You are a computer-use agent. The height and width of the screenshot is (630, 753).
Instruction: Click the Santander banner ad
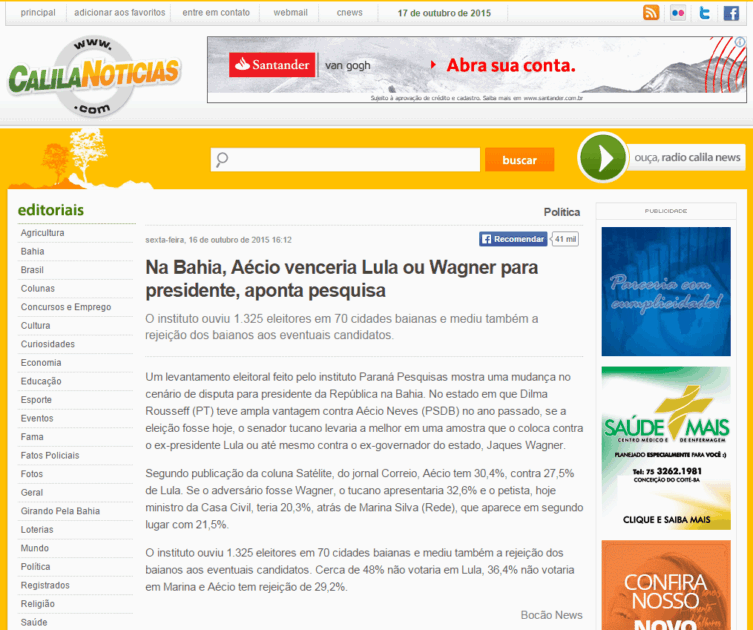point(476,69)
